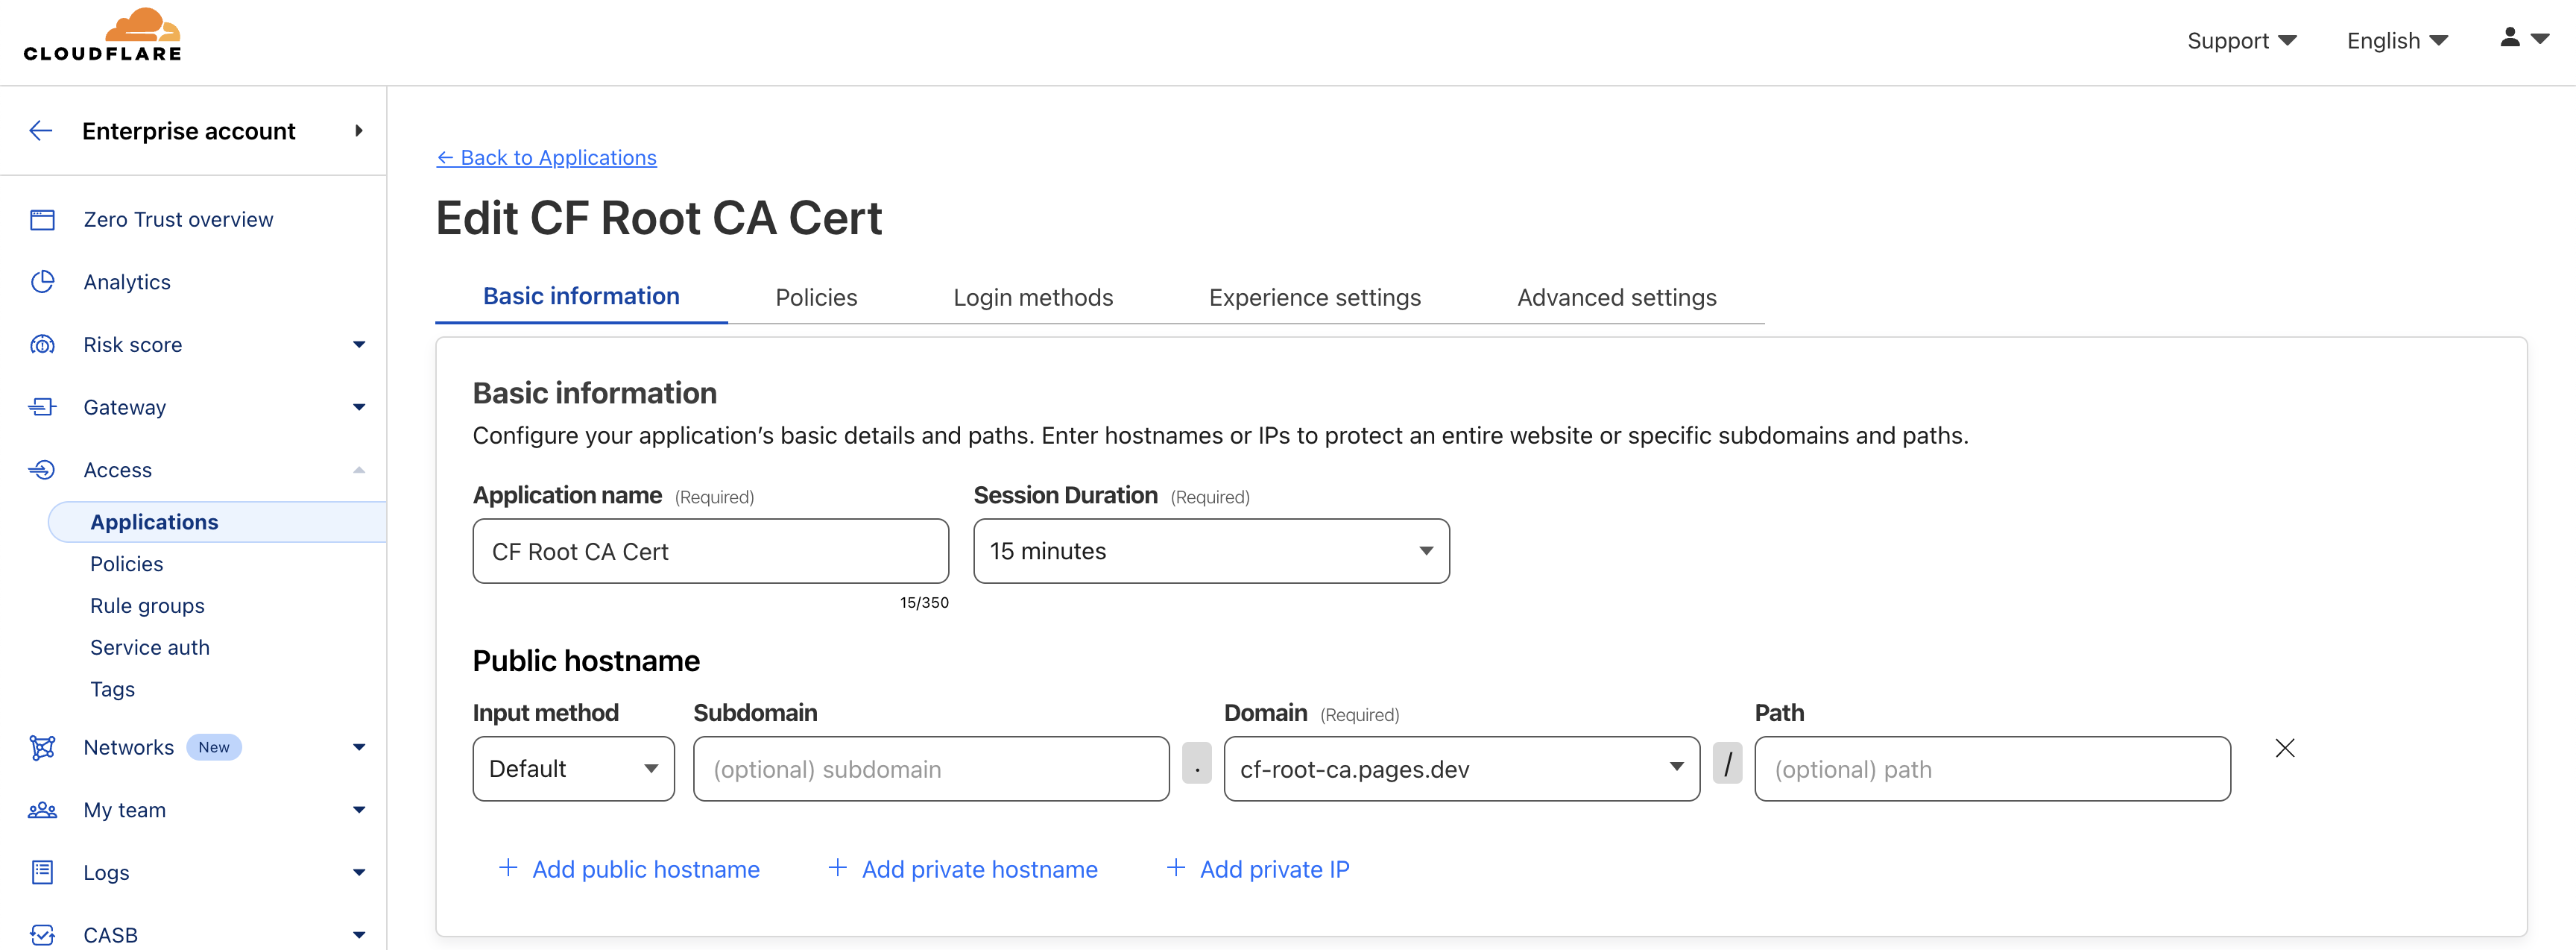Switch to the Advanced settings tab
Screen dimensions: 2576x950
click(x=1616, y=298)
